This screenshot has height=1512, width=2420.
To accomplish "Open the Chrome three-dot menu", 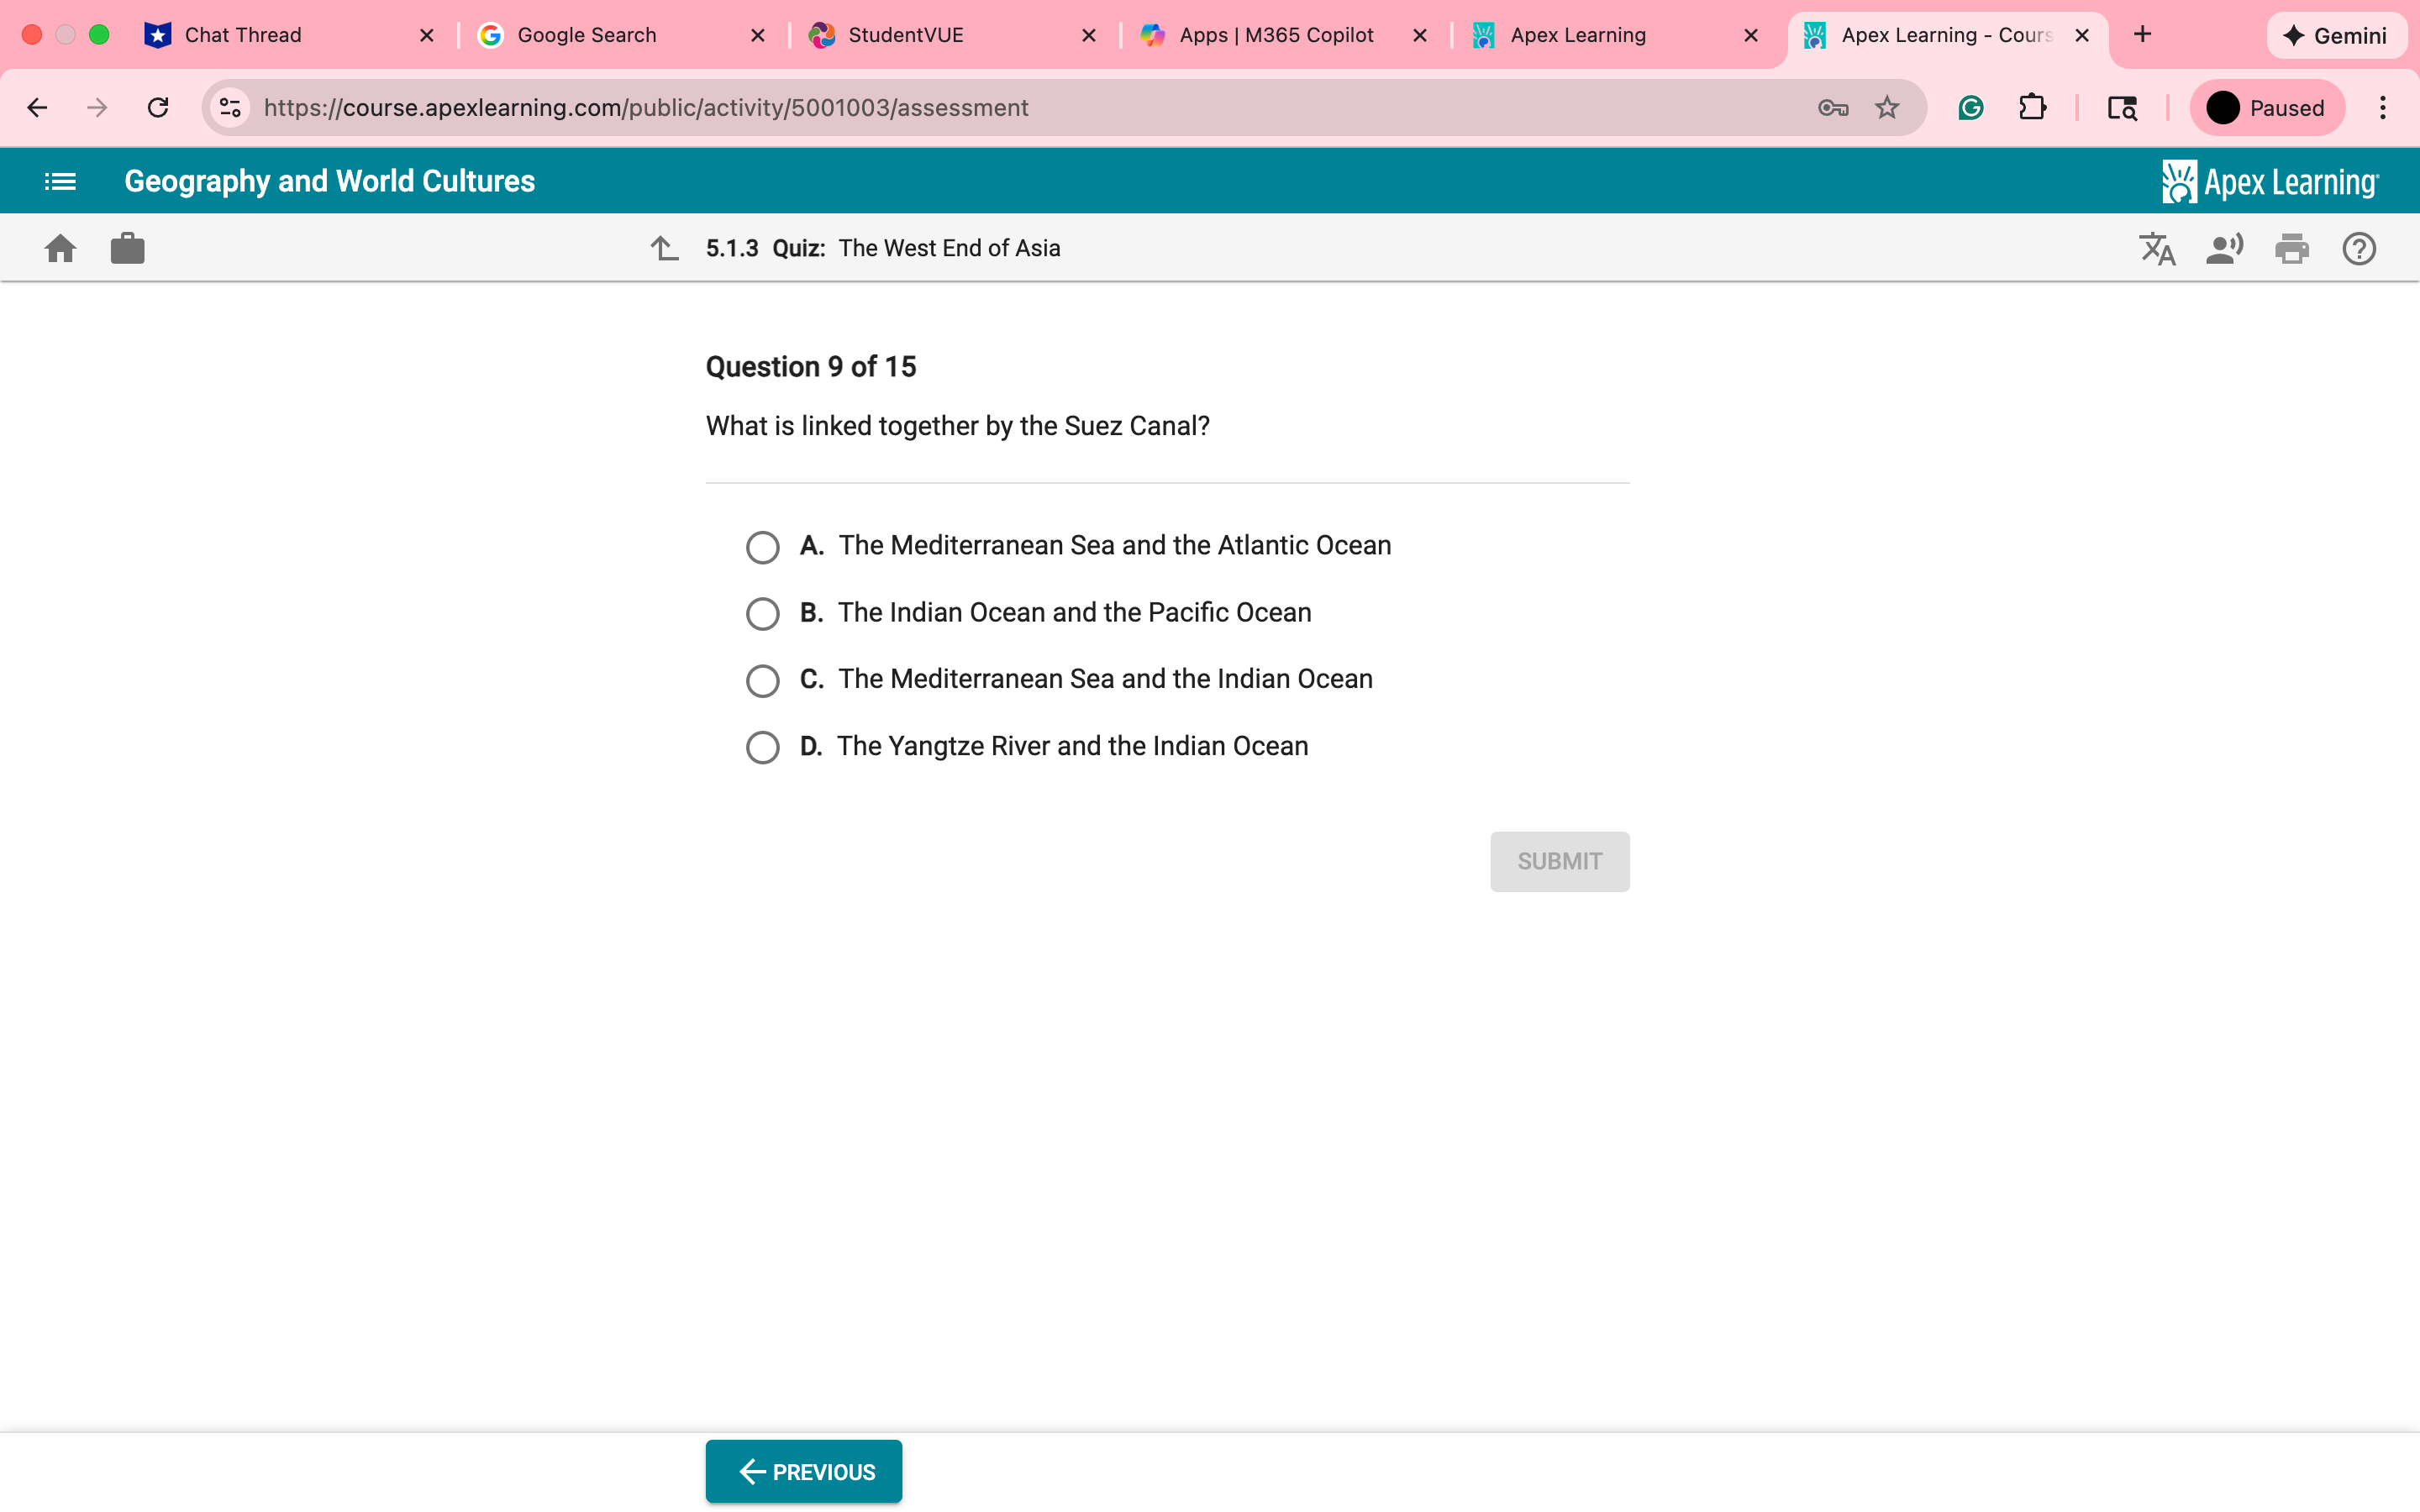I will click(x=2383, y=107).
